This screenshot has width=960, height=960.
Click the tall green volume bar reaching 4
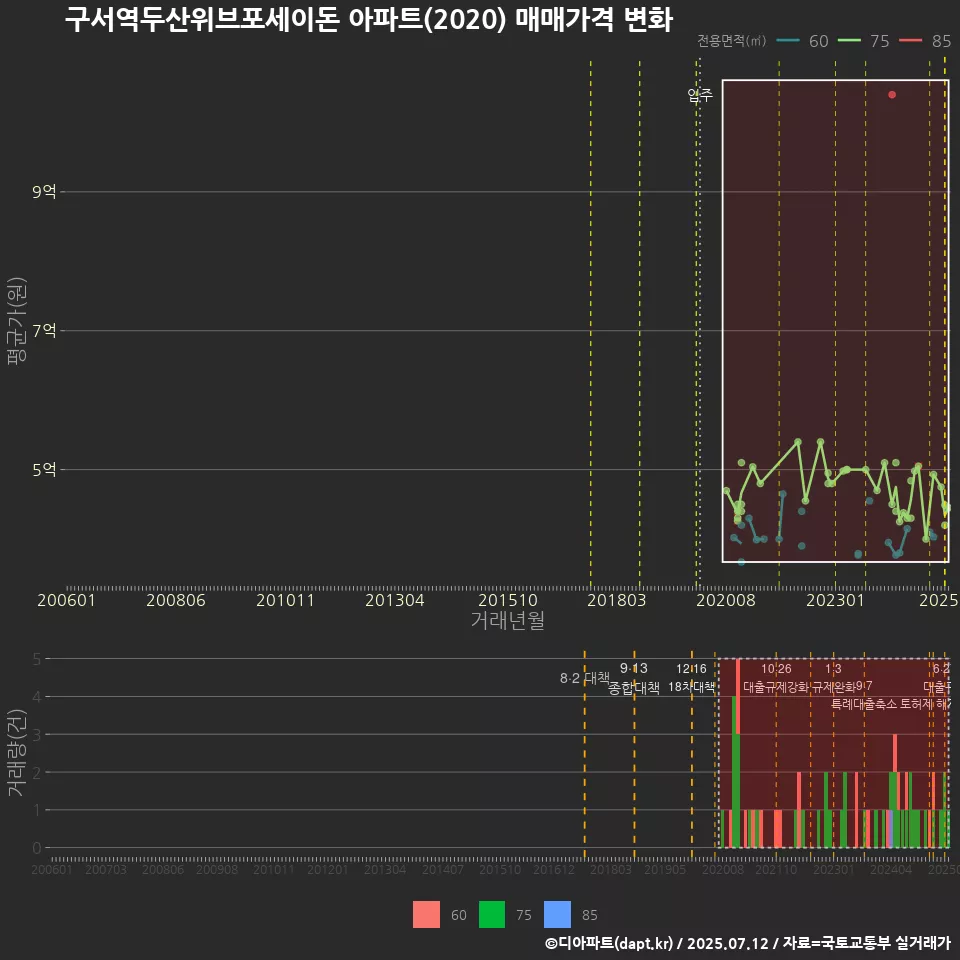click(734, 772)
